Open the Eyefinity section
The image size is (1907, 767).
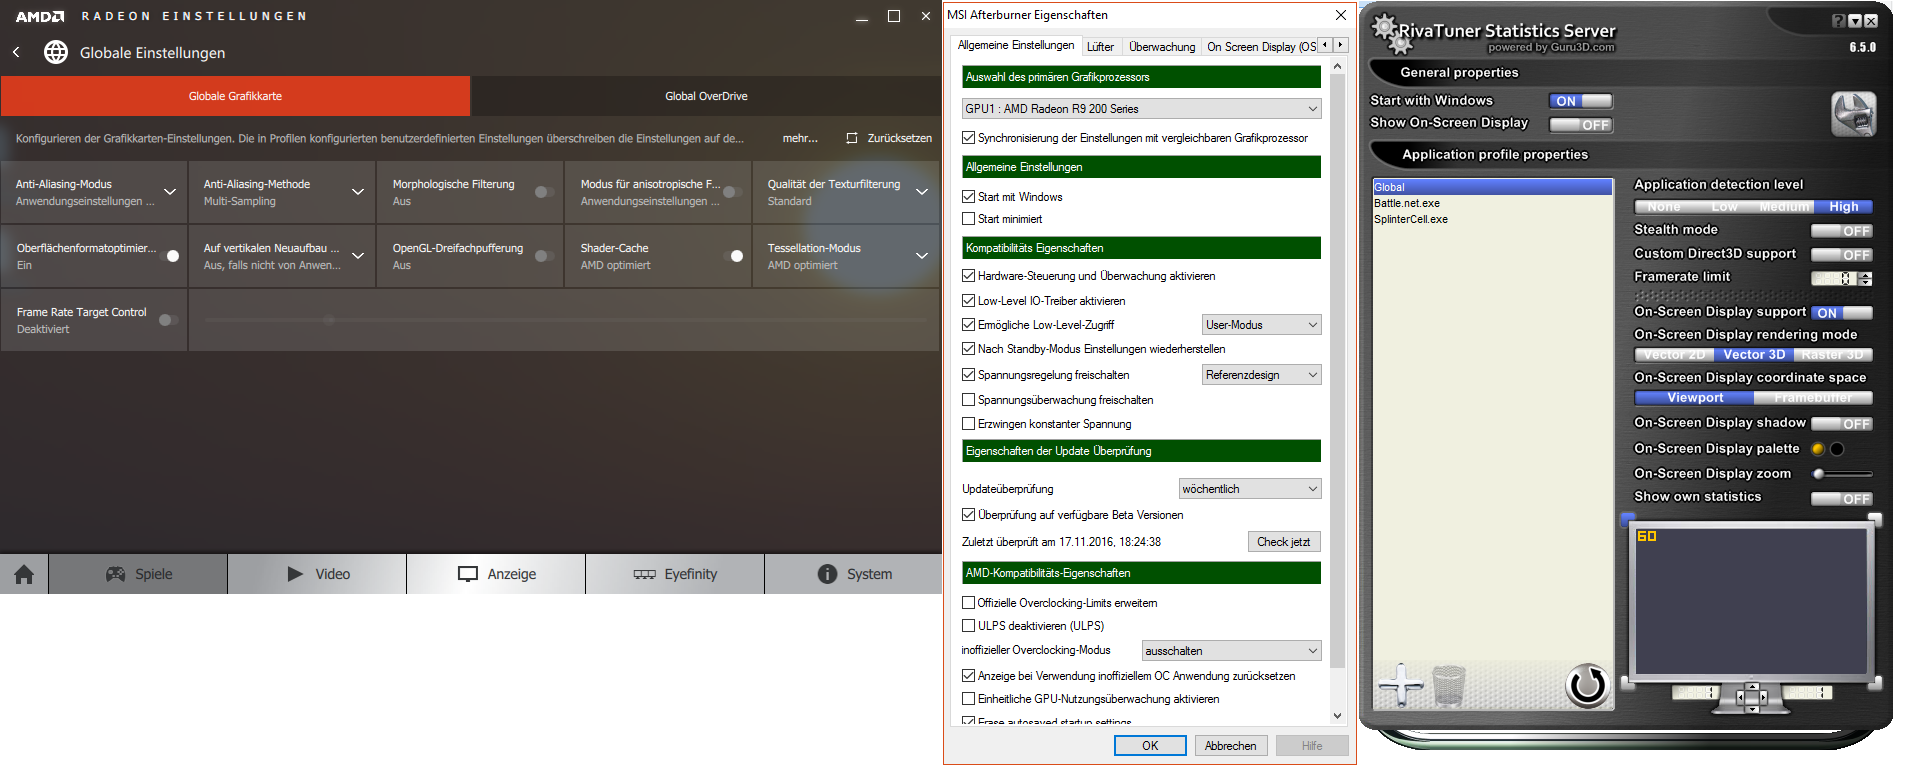[x=675, y=574]
